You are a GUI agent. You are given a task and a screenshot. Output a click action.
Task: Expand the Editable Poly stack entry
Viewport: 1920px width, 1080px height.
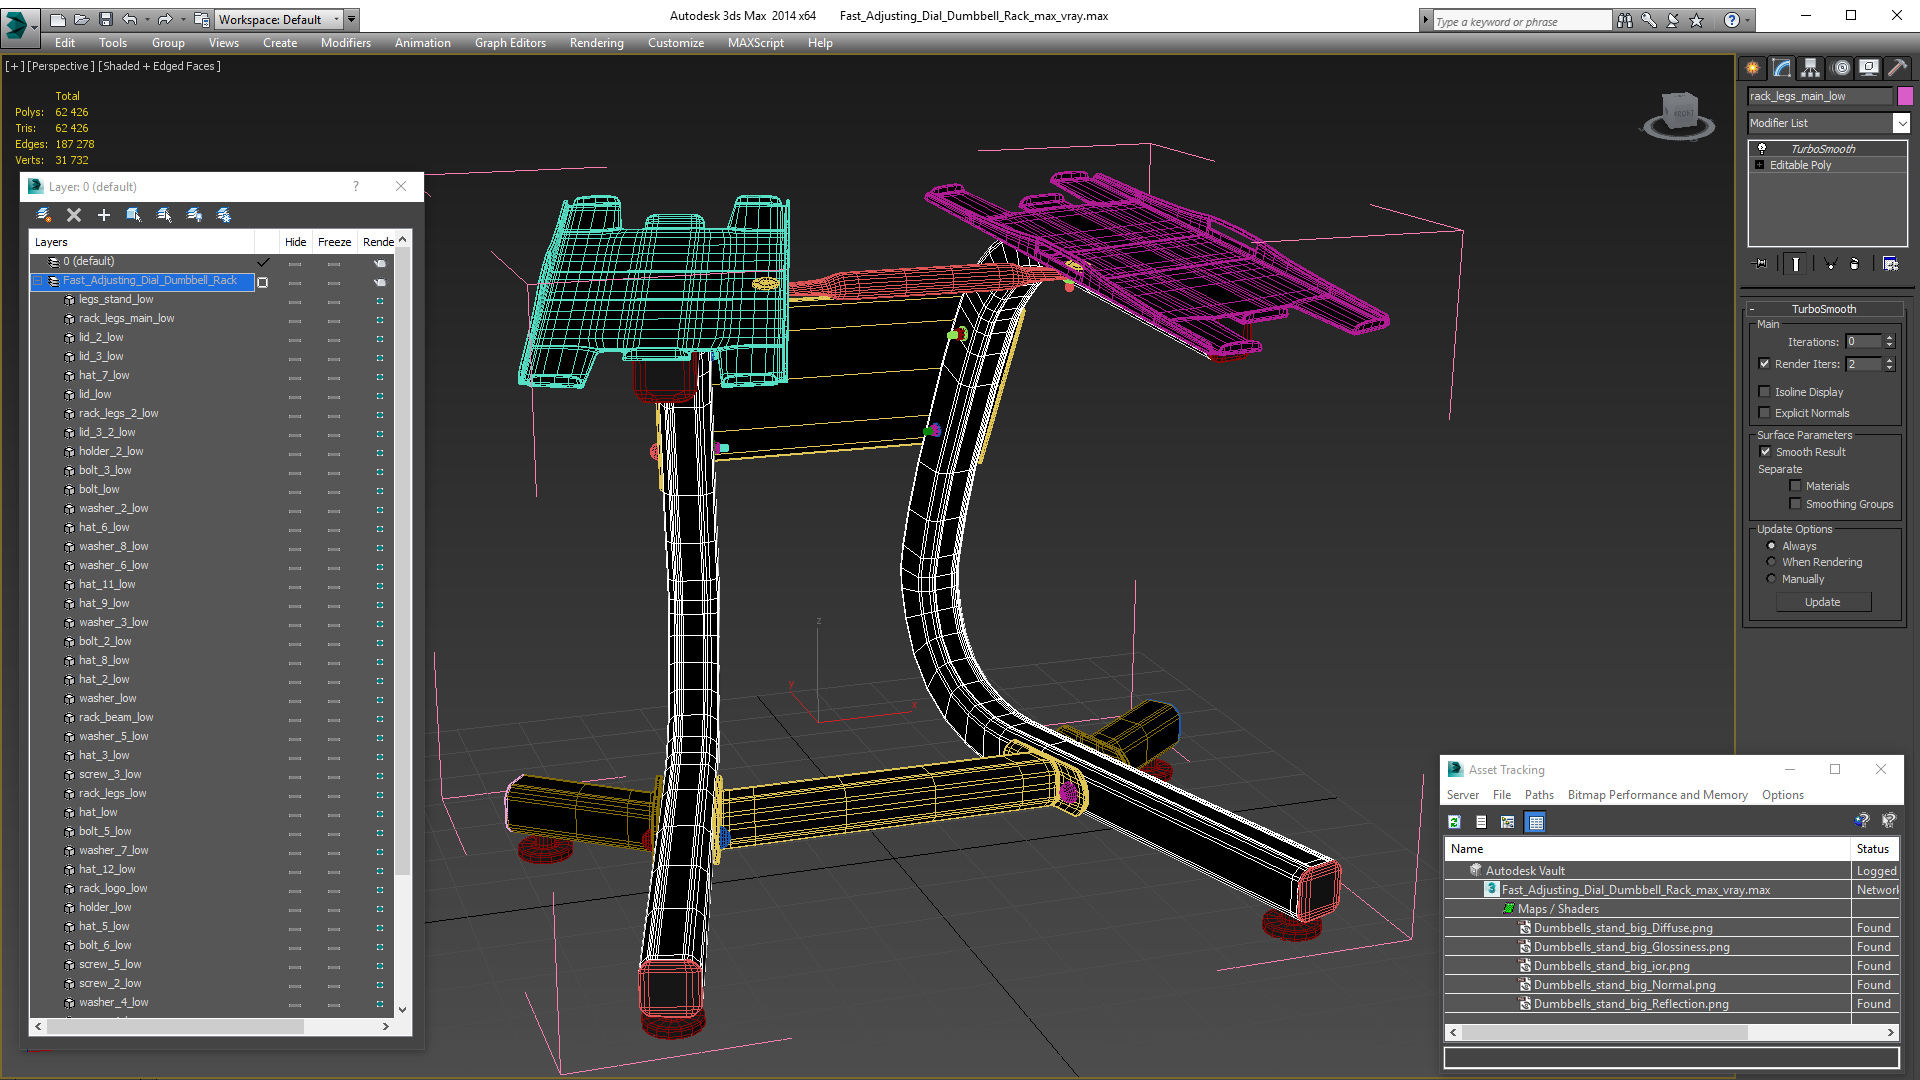pos(1760,165)
